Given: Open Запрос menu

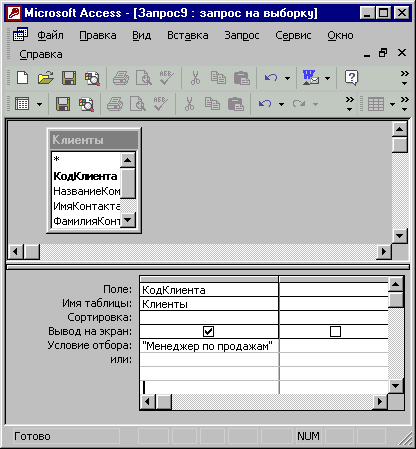Looking at the screenshot, I should tap(242, 35).
